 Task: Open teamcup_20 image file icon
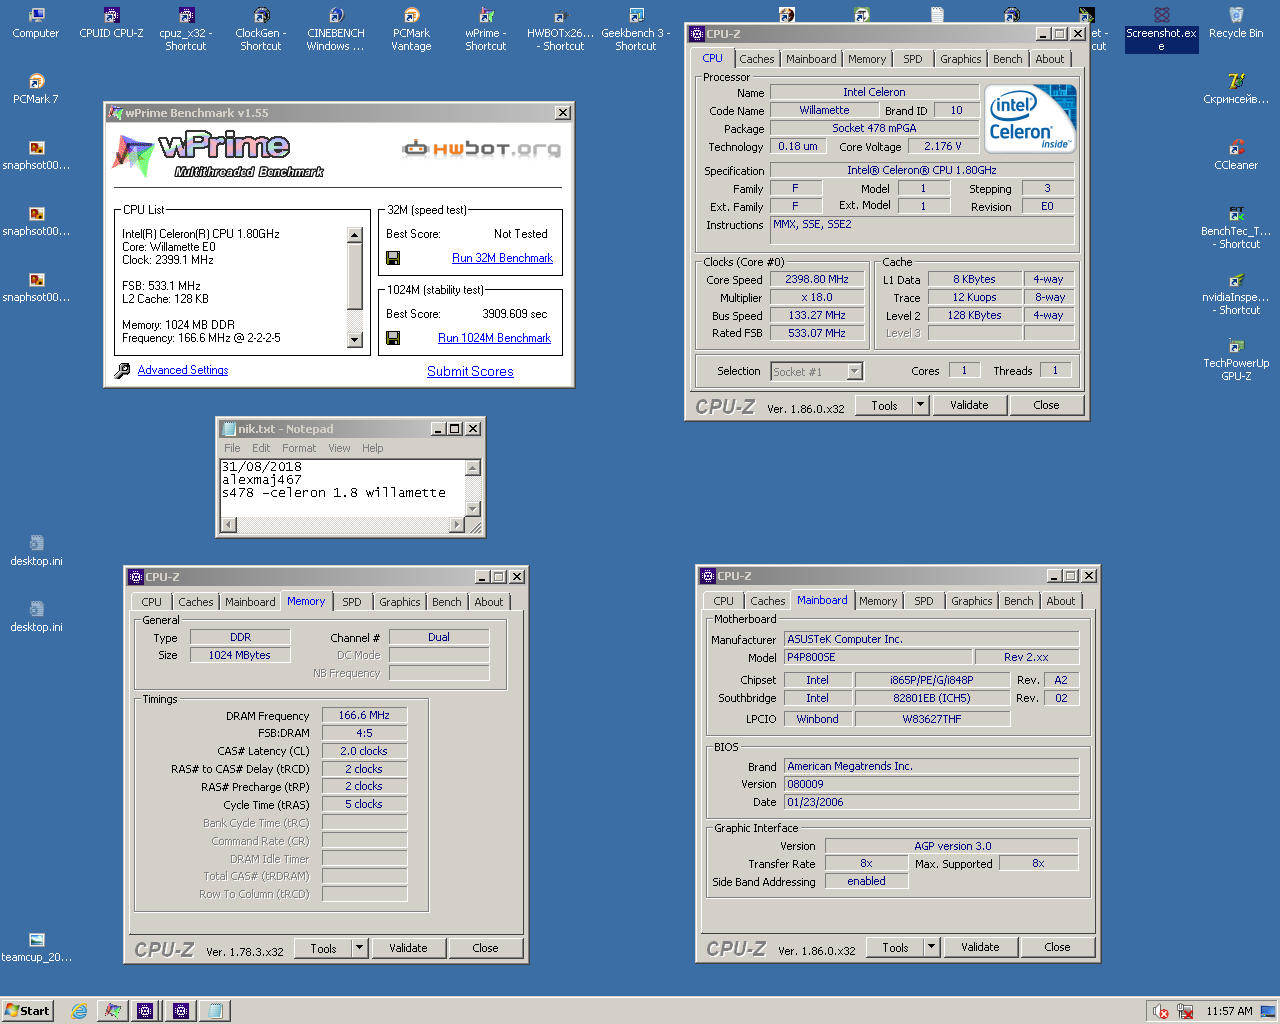point(36,947)
